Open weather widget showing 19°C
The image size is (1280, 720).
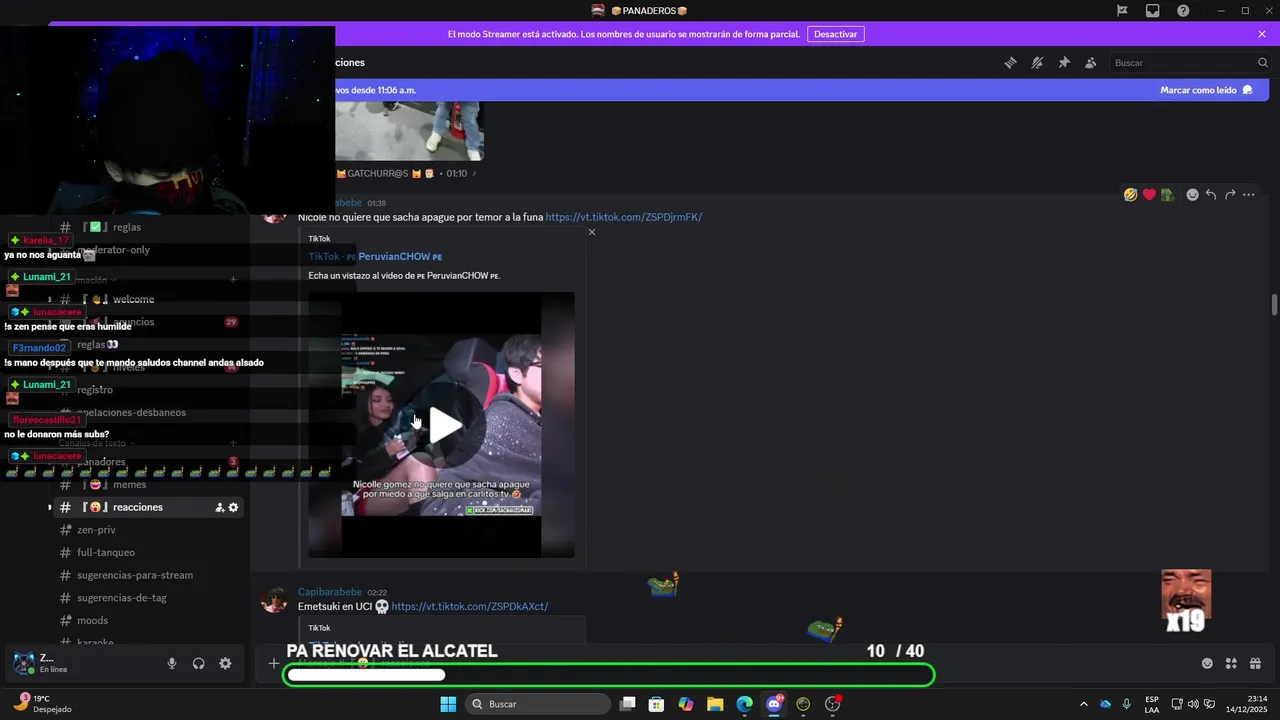point(42,704)
